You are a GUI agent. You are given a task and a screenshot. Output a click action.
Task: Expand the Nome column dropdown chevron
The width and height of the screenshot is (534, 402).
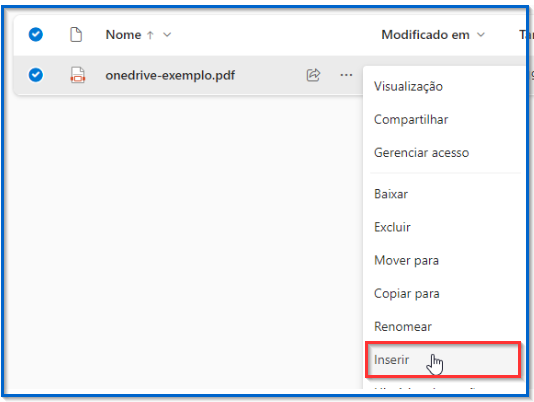(167, 35)
